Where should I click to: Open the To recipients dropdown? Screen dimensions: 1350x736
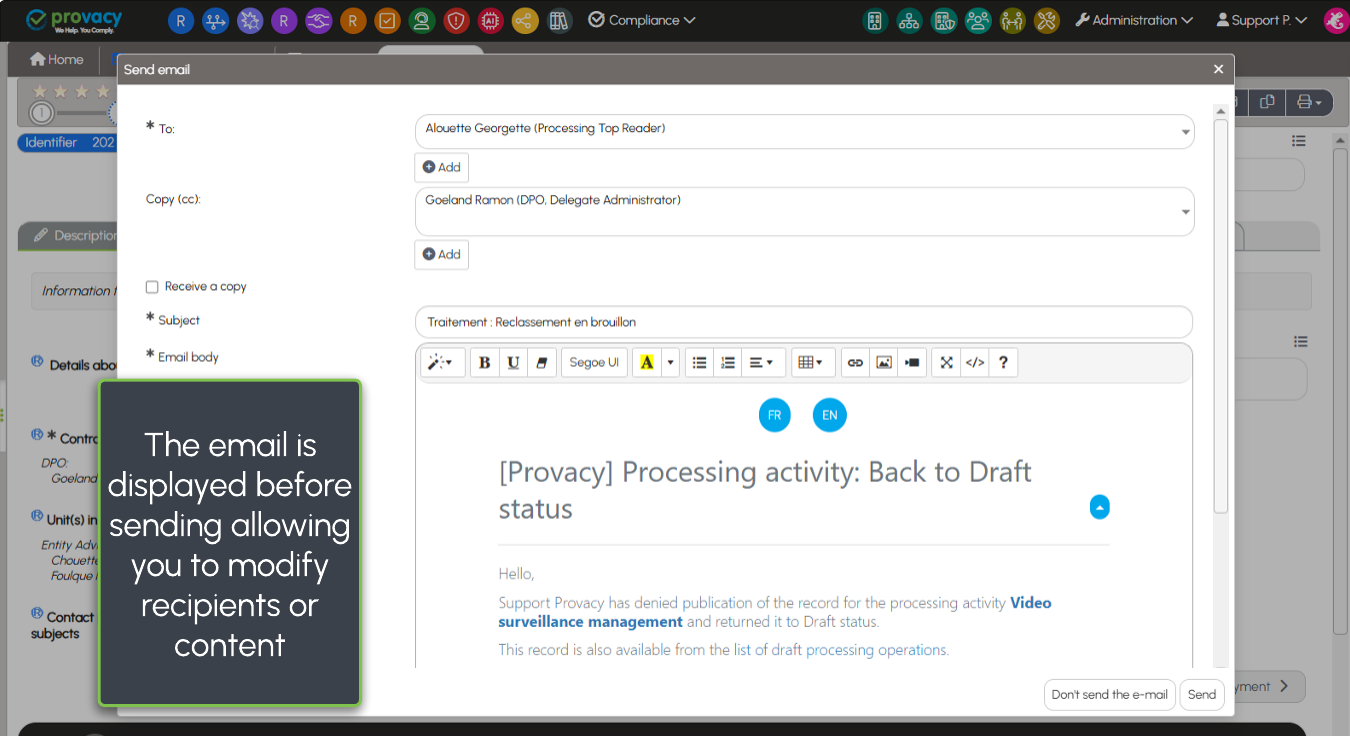click(1185, 132)
